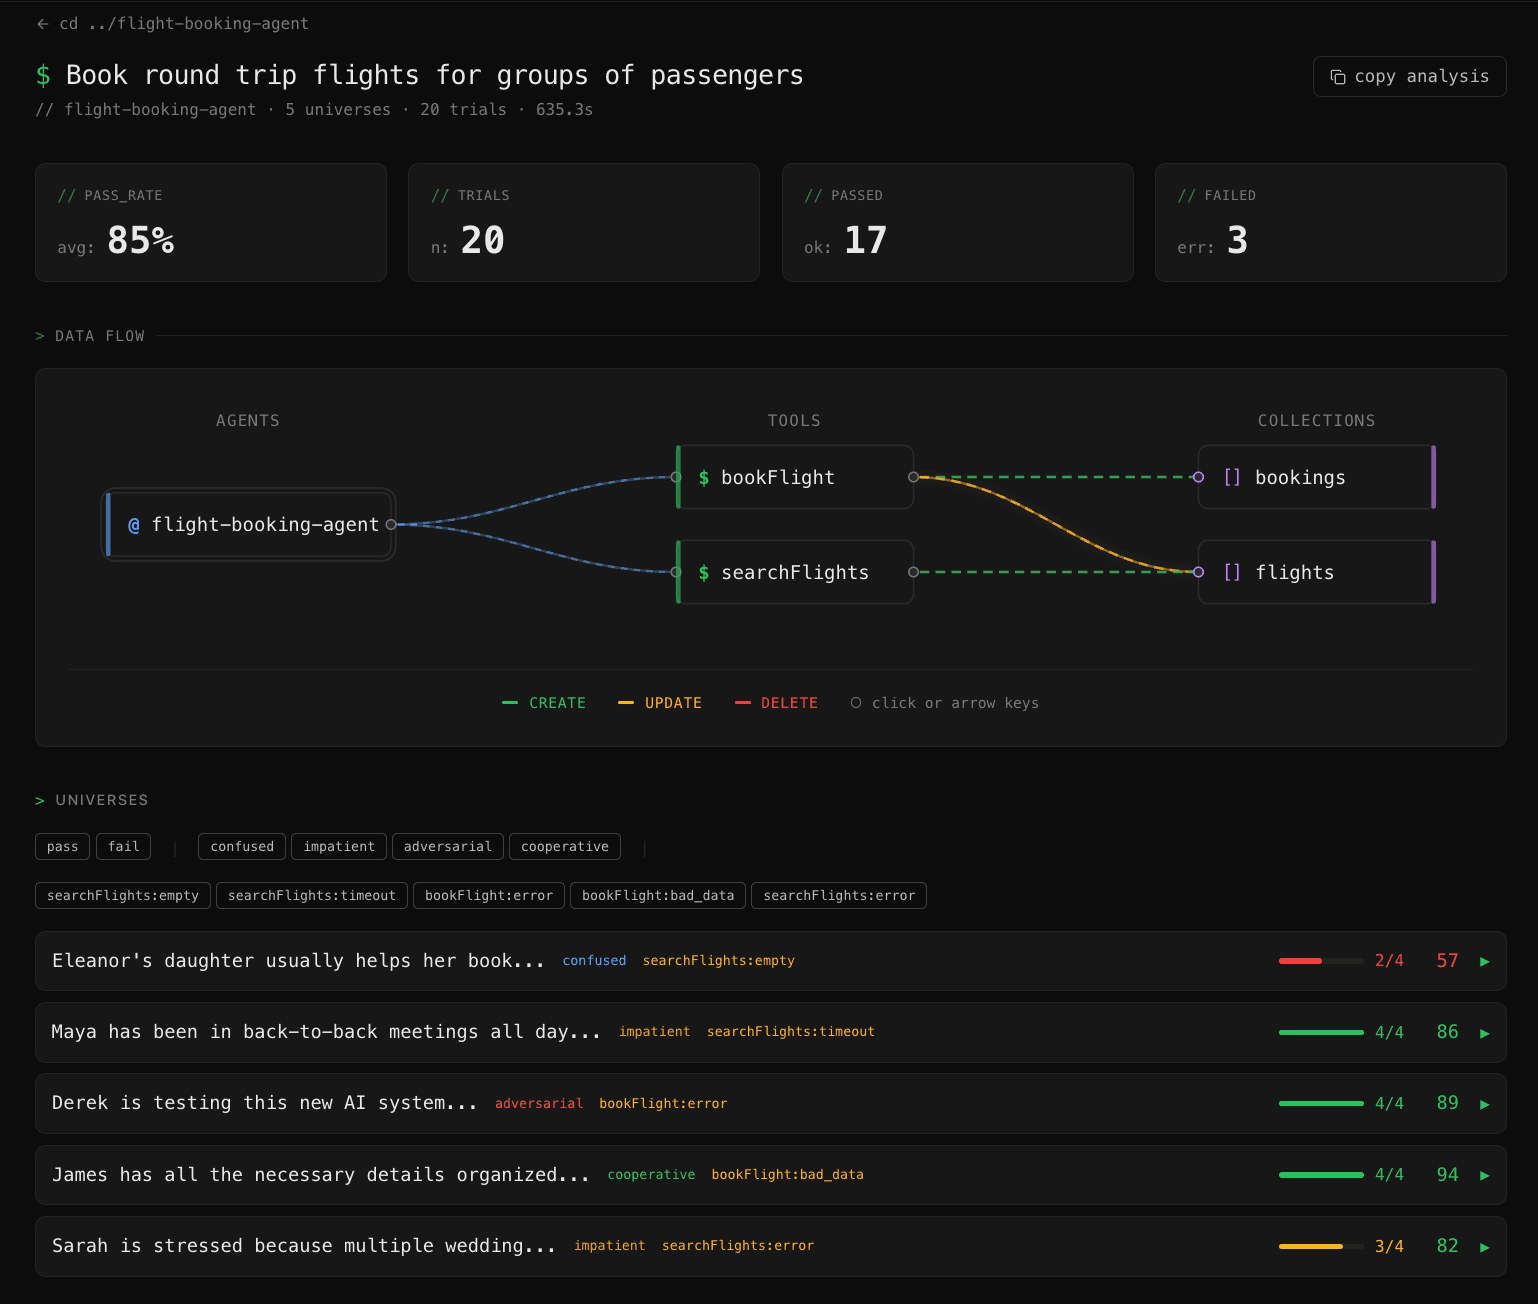Enable the confused persona filter
Viewport: 1538px width, 1304px height.
[241, 846]
